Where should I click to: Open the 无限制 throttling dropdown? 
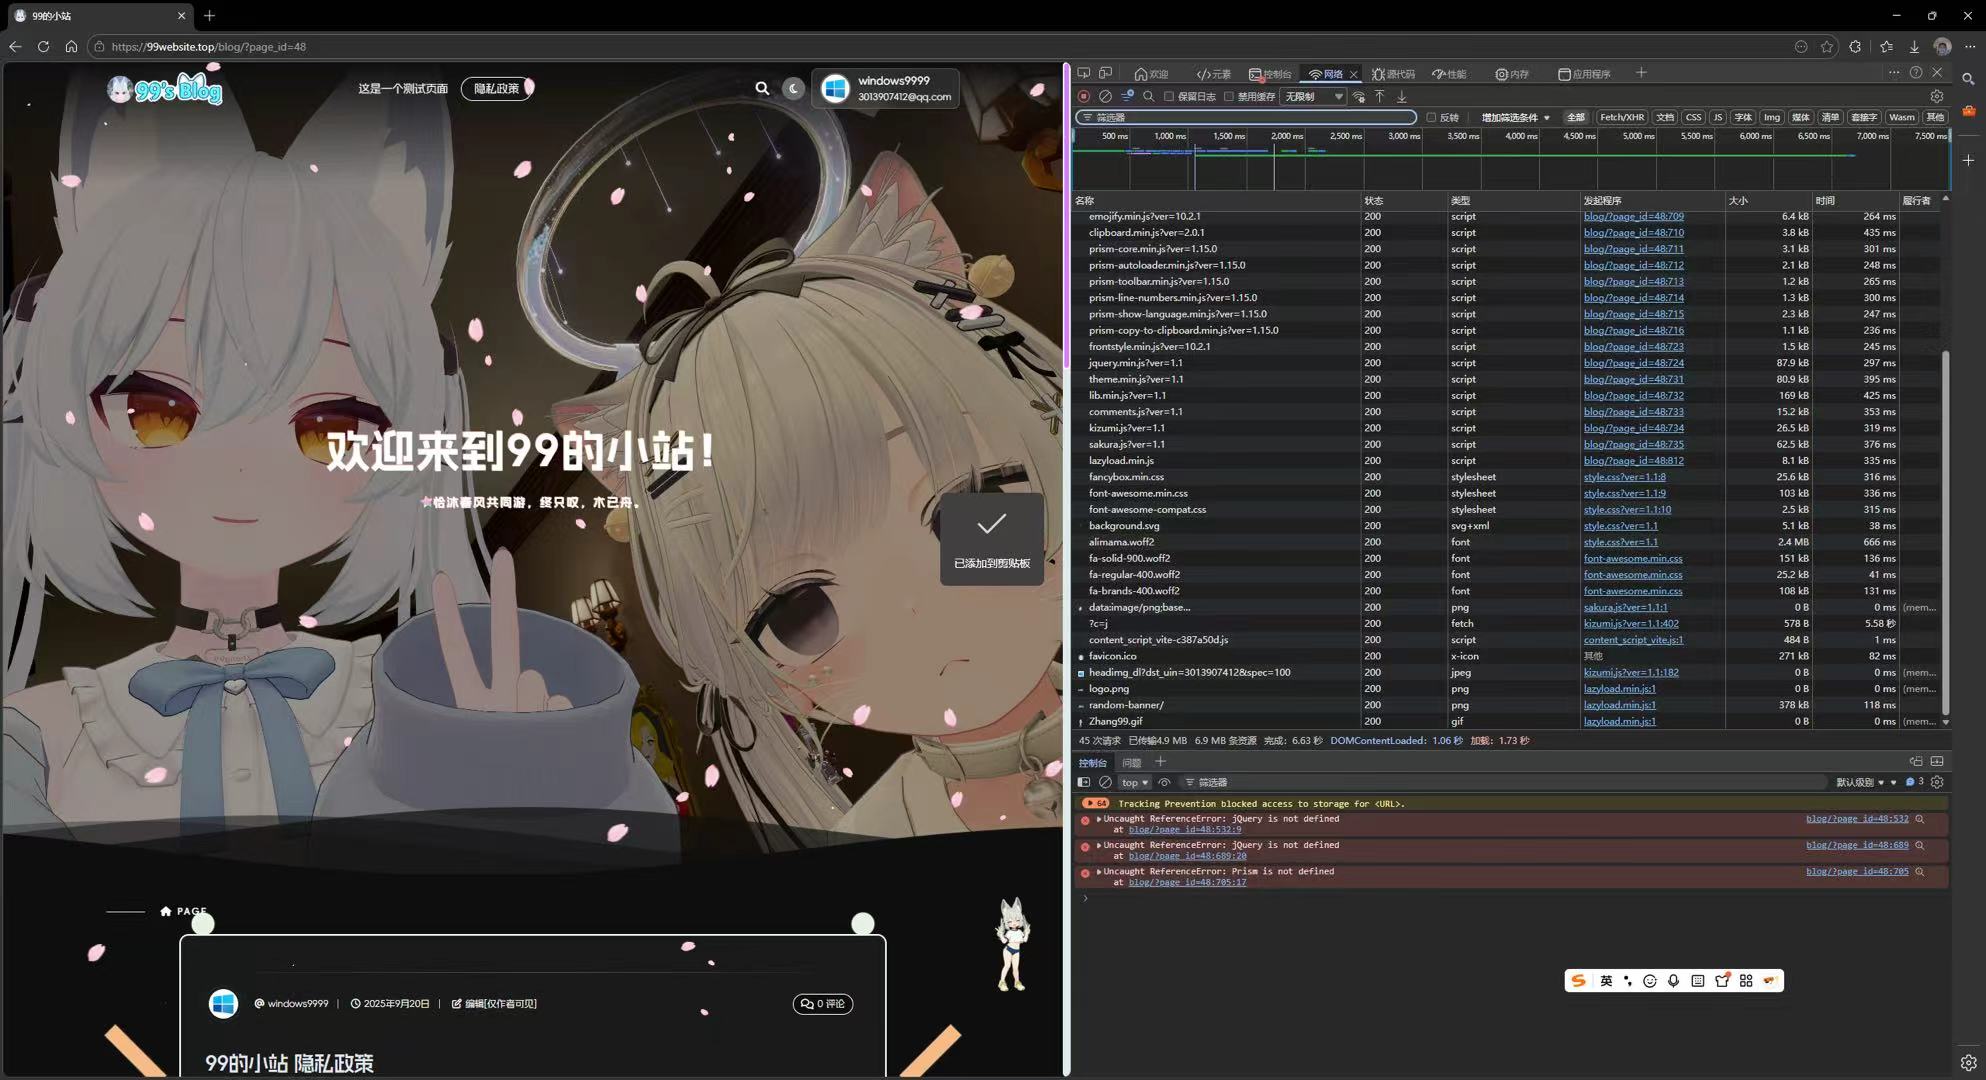point(1313,97)
